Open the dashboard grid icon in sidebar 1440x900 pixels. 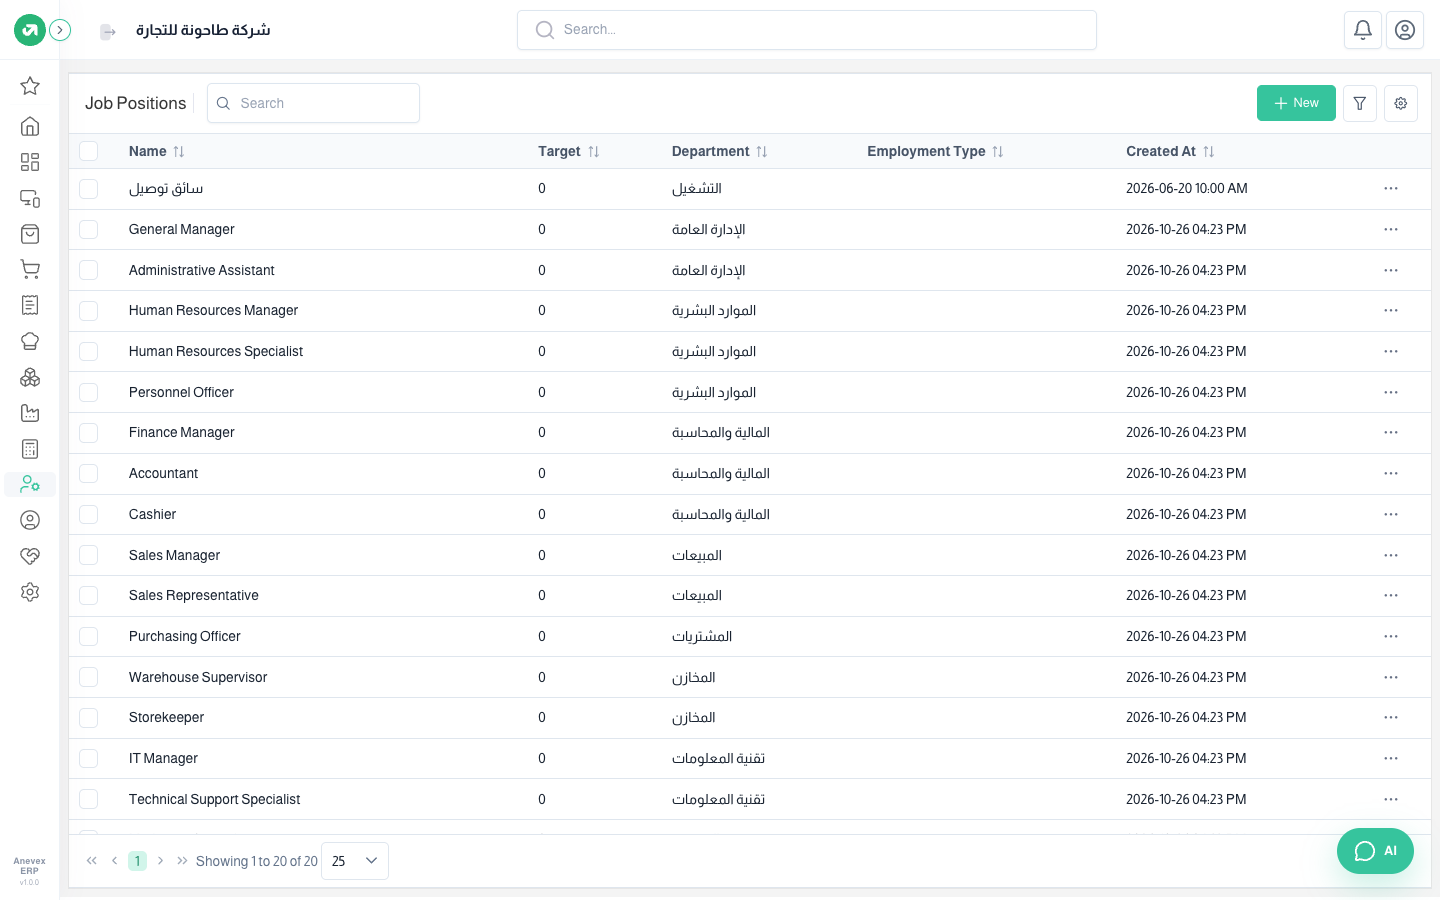pyautogui.click(x=30, y=162)
